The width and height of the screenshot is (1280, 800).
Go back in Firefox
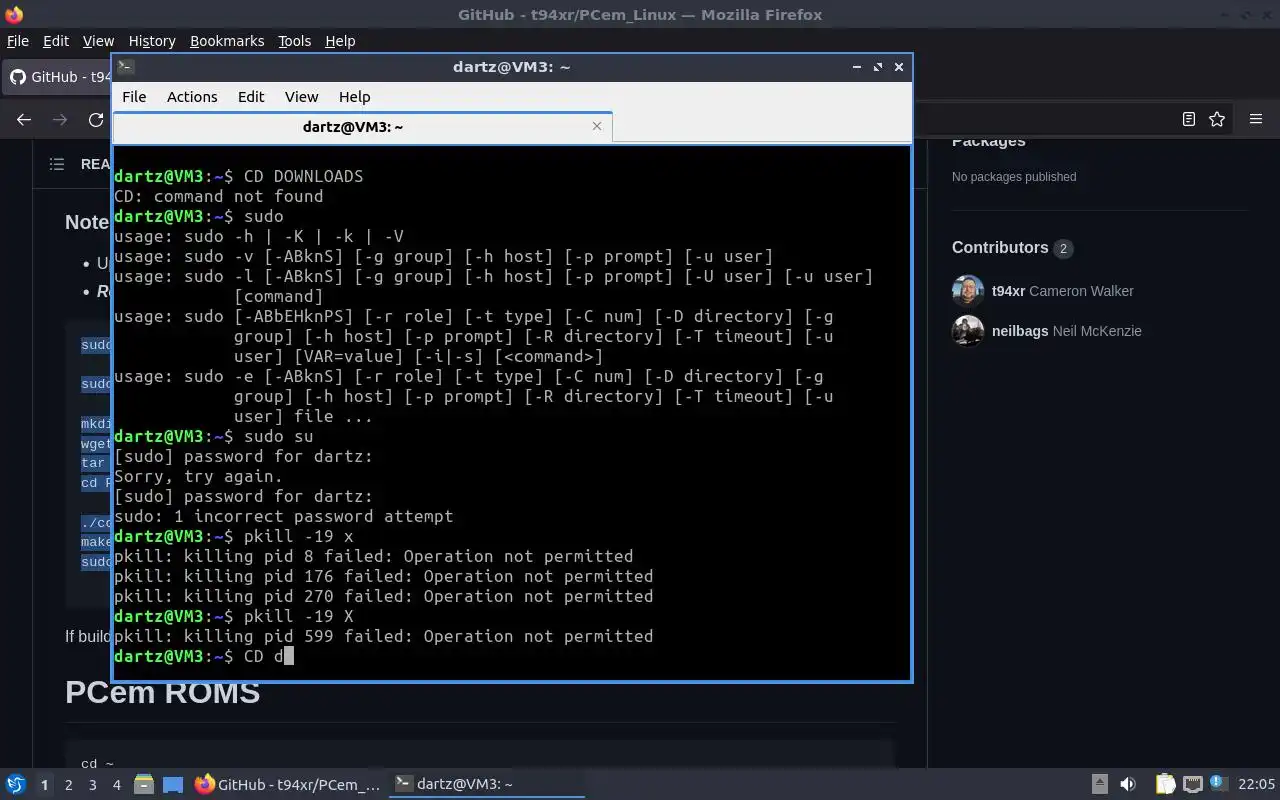[24, 119]
